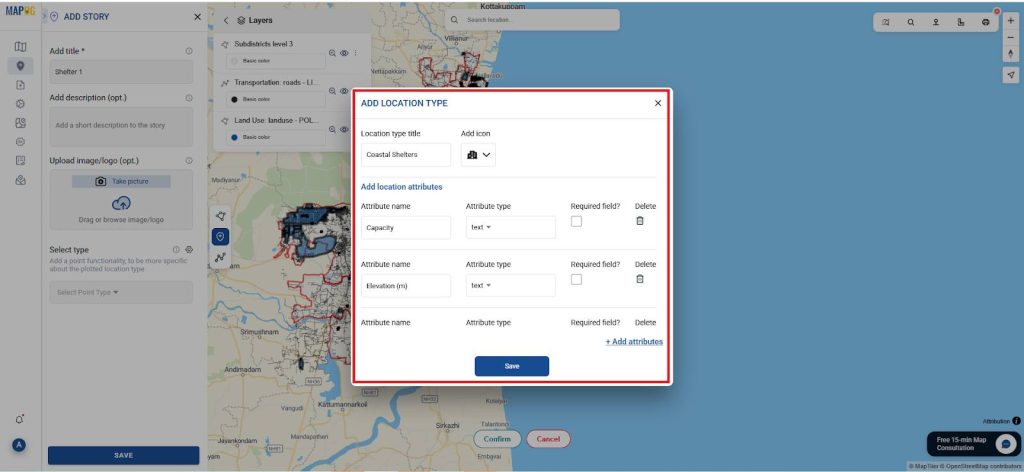Open attribute type dropdown for Capacity
This screenshot has width=1024, height=472.
(511, 227)
